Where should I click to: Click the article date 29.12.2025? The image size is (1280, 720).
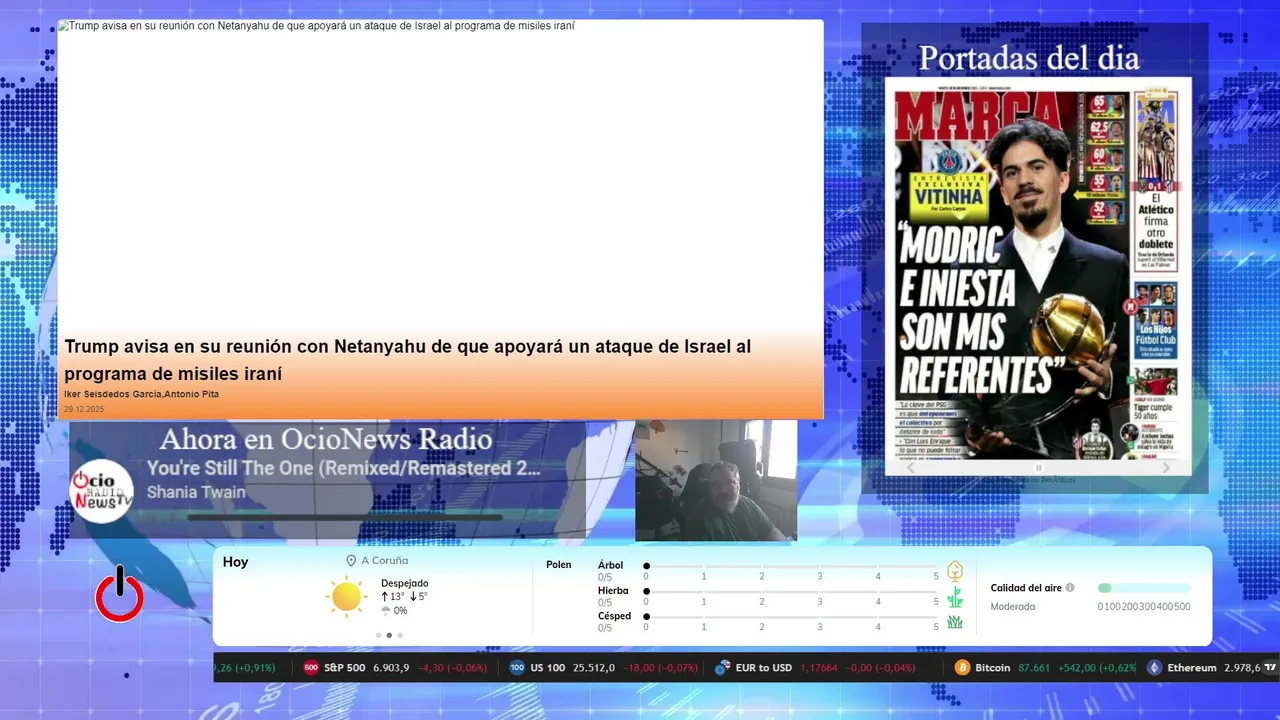(84, 409)
